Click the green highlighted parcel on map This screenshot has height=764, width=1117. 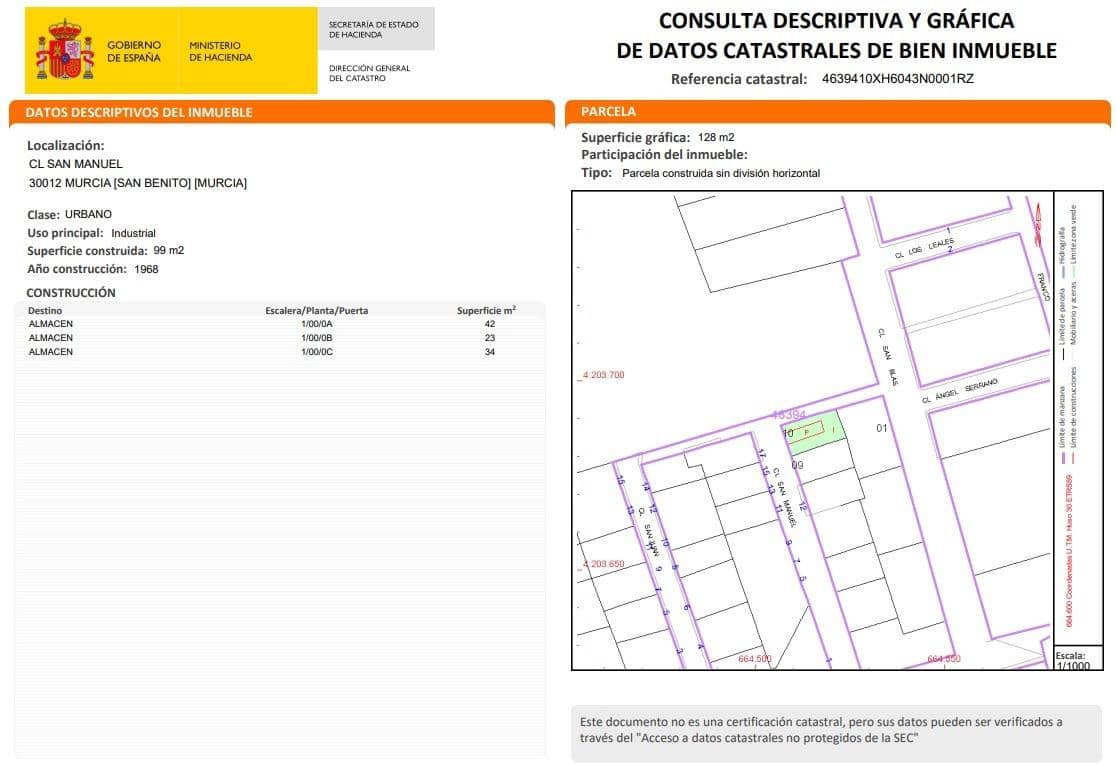(x=816, y=432)
